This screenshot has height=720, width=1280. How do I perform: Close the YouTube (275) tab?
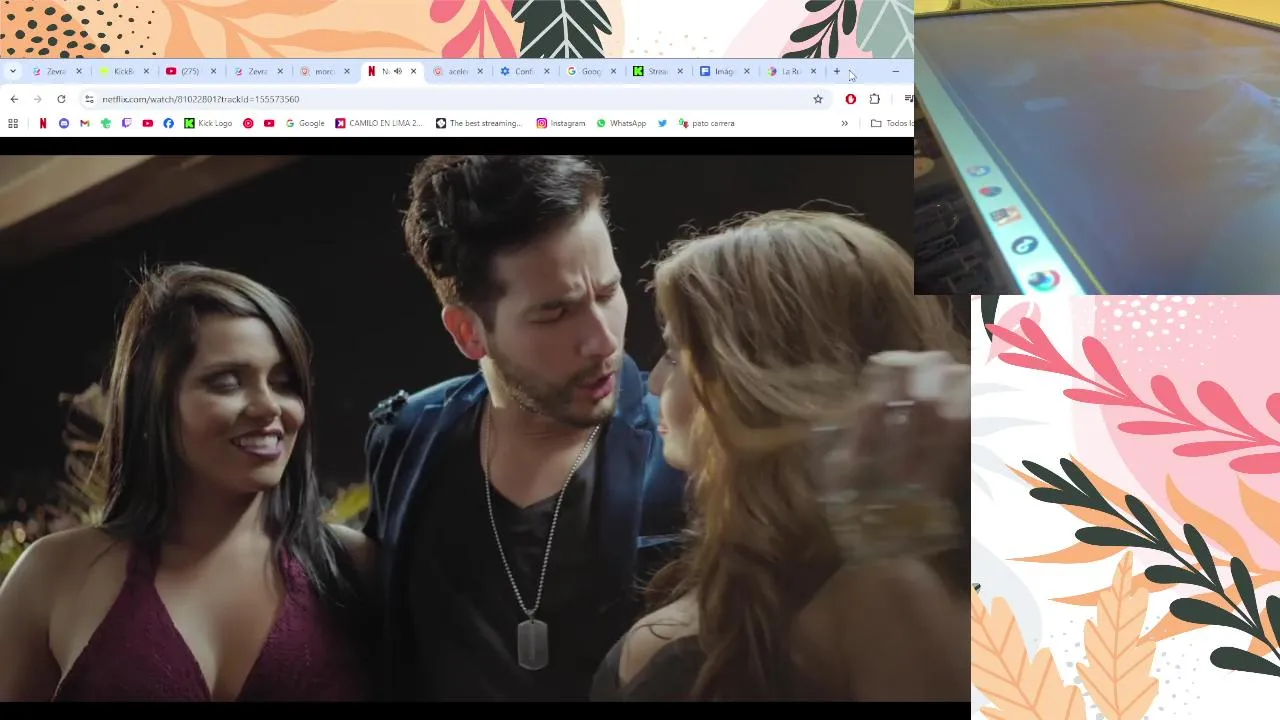coord(213,71)
